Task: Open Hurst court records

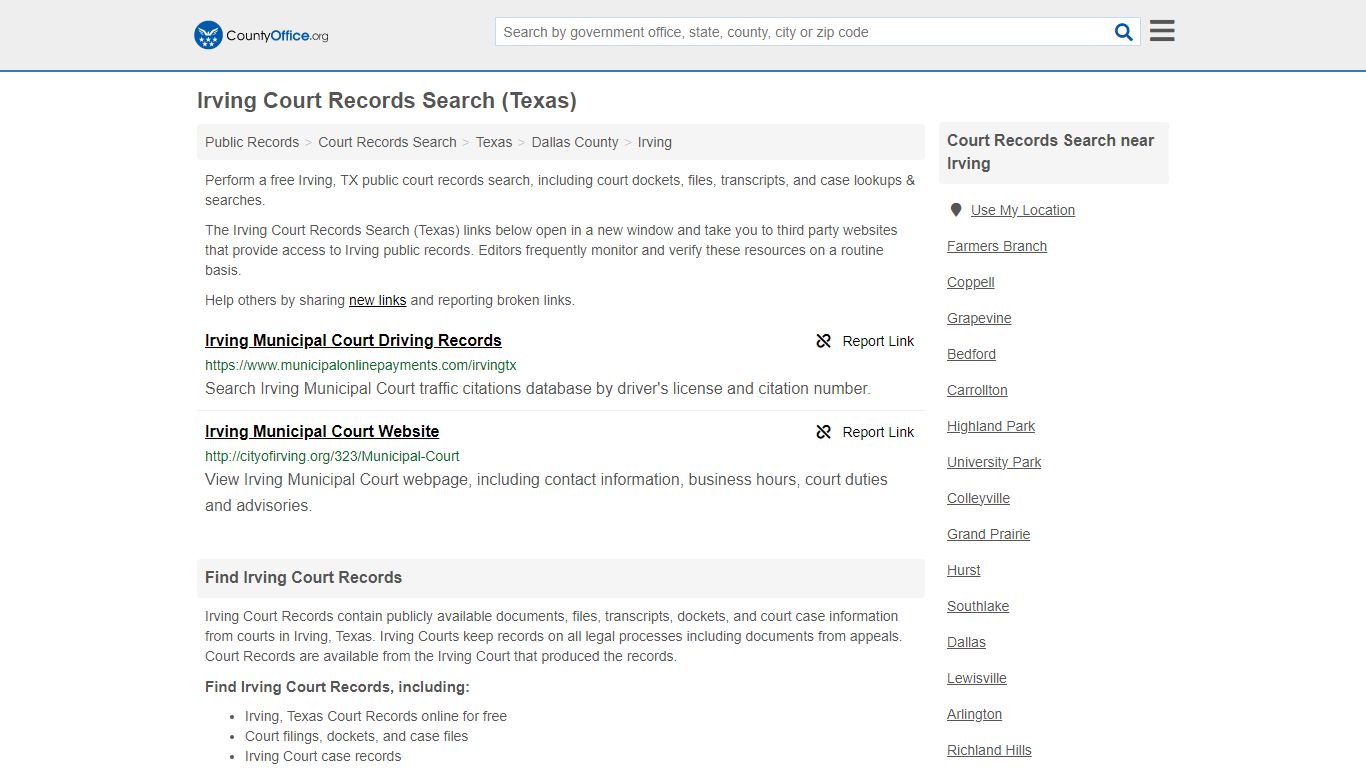Action: (964, 570)
